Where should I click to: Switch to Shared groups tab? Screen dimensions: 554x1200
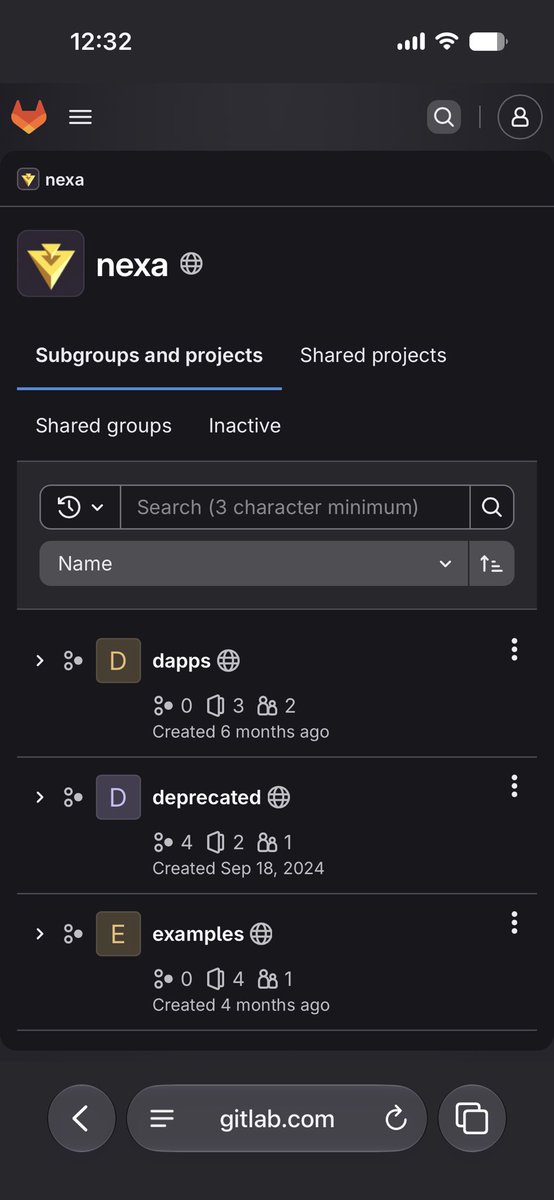click(x=104, y=425)
